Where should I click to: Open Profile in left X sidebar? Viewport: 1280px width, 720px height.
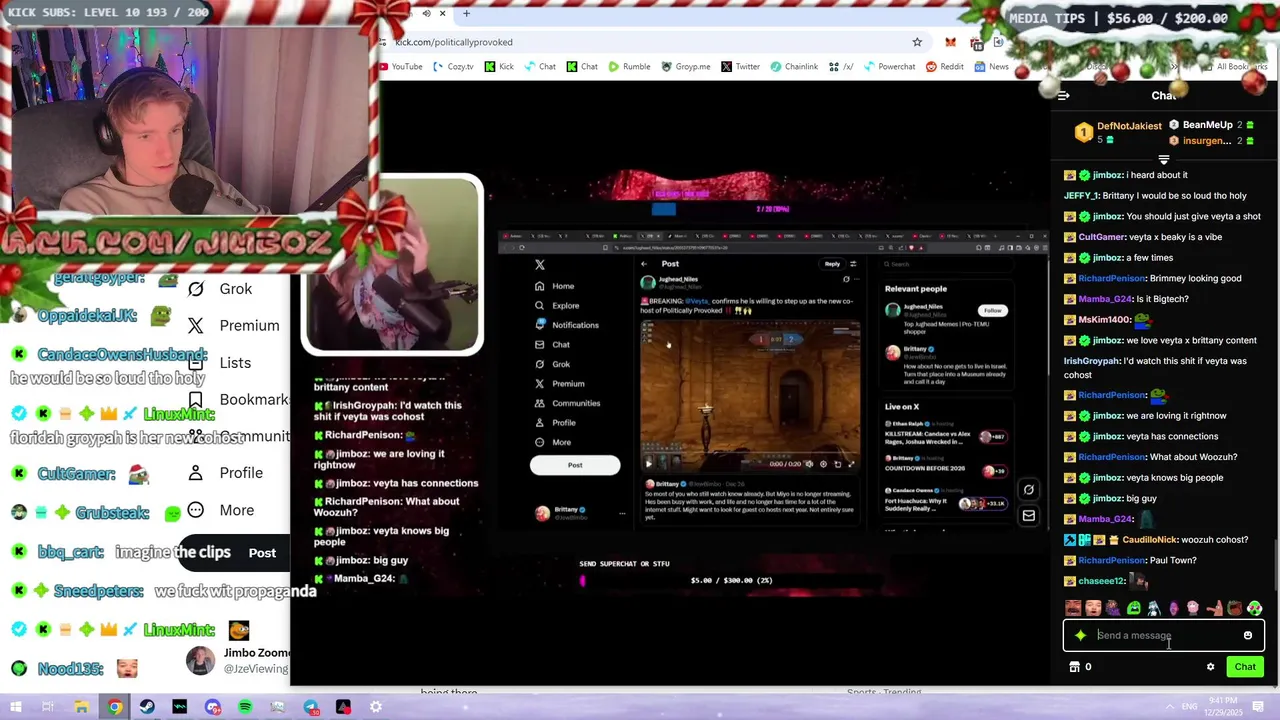227,473
